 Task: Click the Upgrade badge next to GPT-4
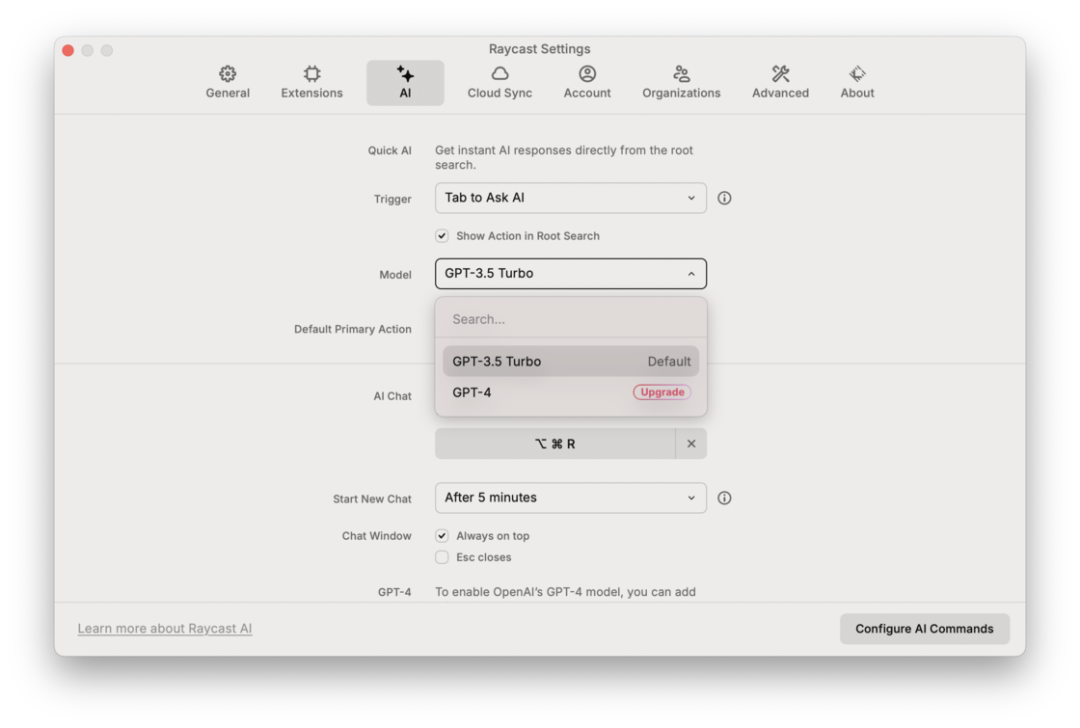coord(662,393)
